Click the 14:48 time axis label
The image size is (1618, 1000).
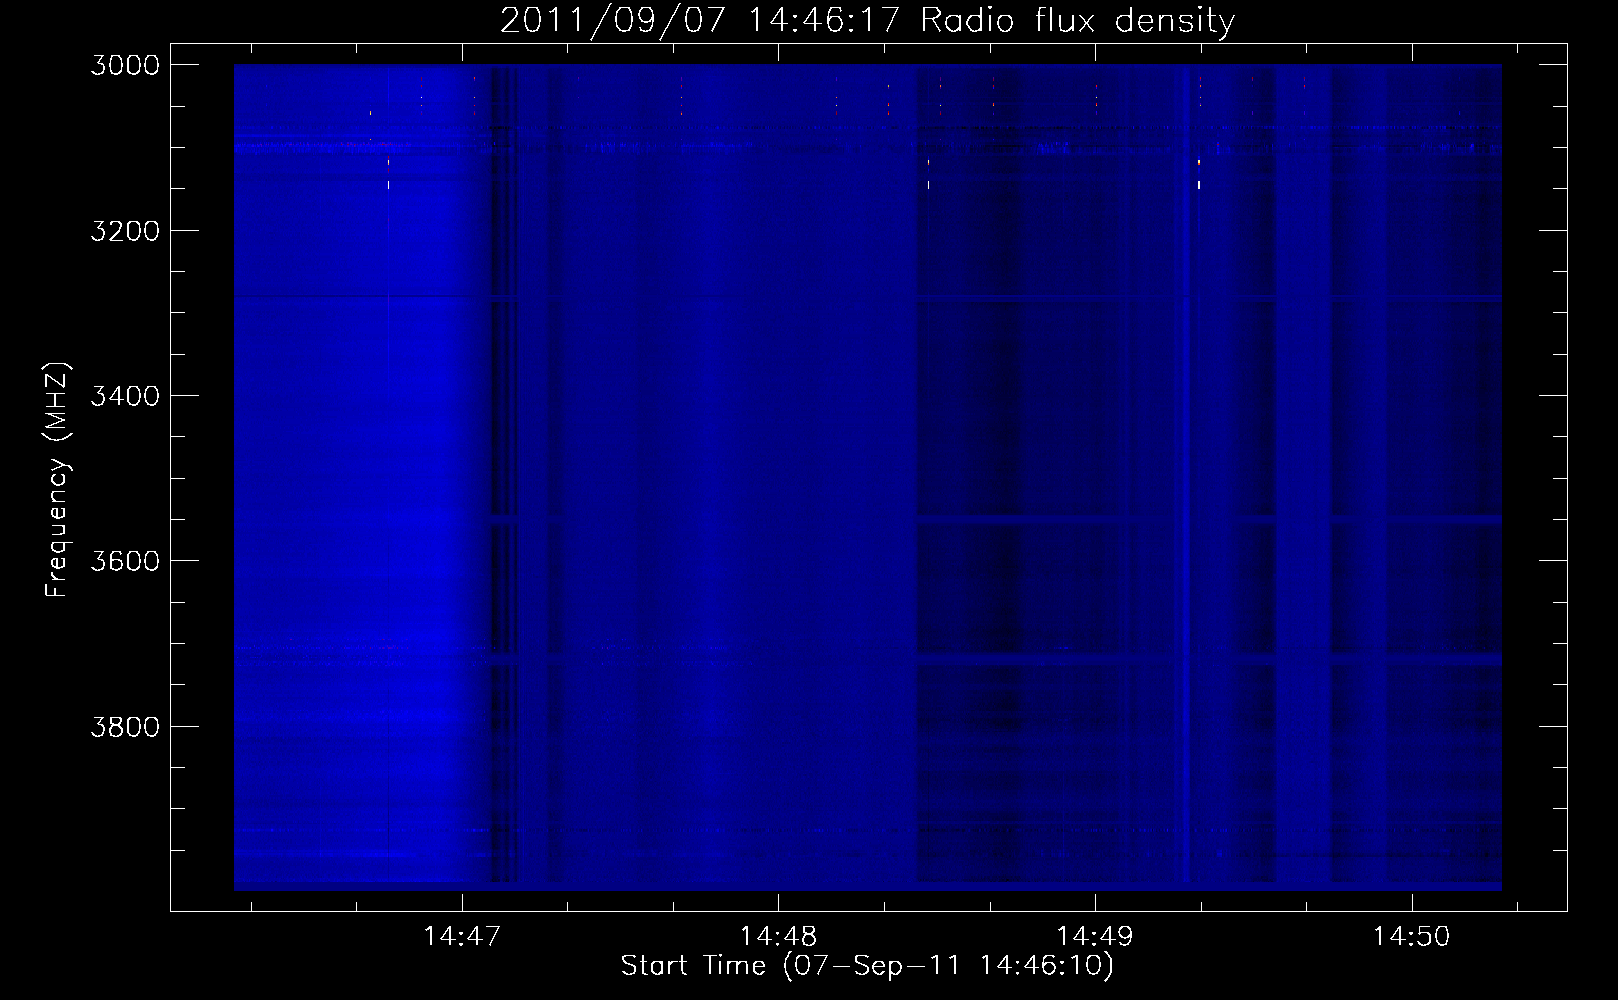pyautogui.click(x=778, y=937)
